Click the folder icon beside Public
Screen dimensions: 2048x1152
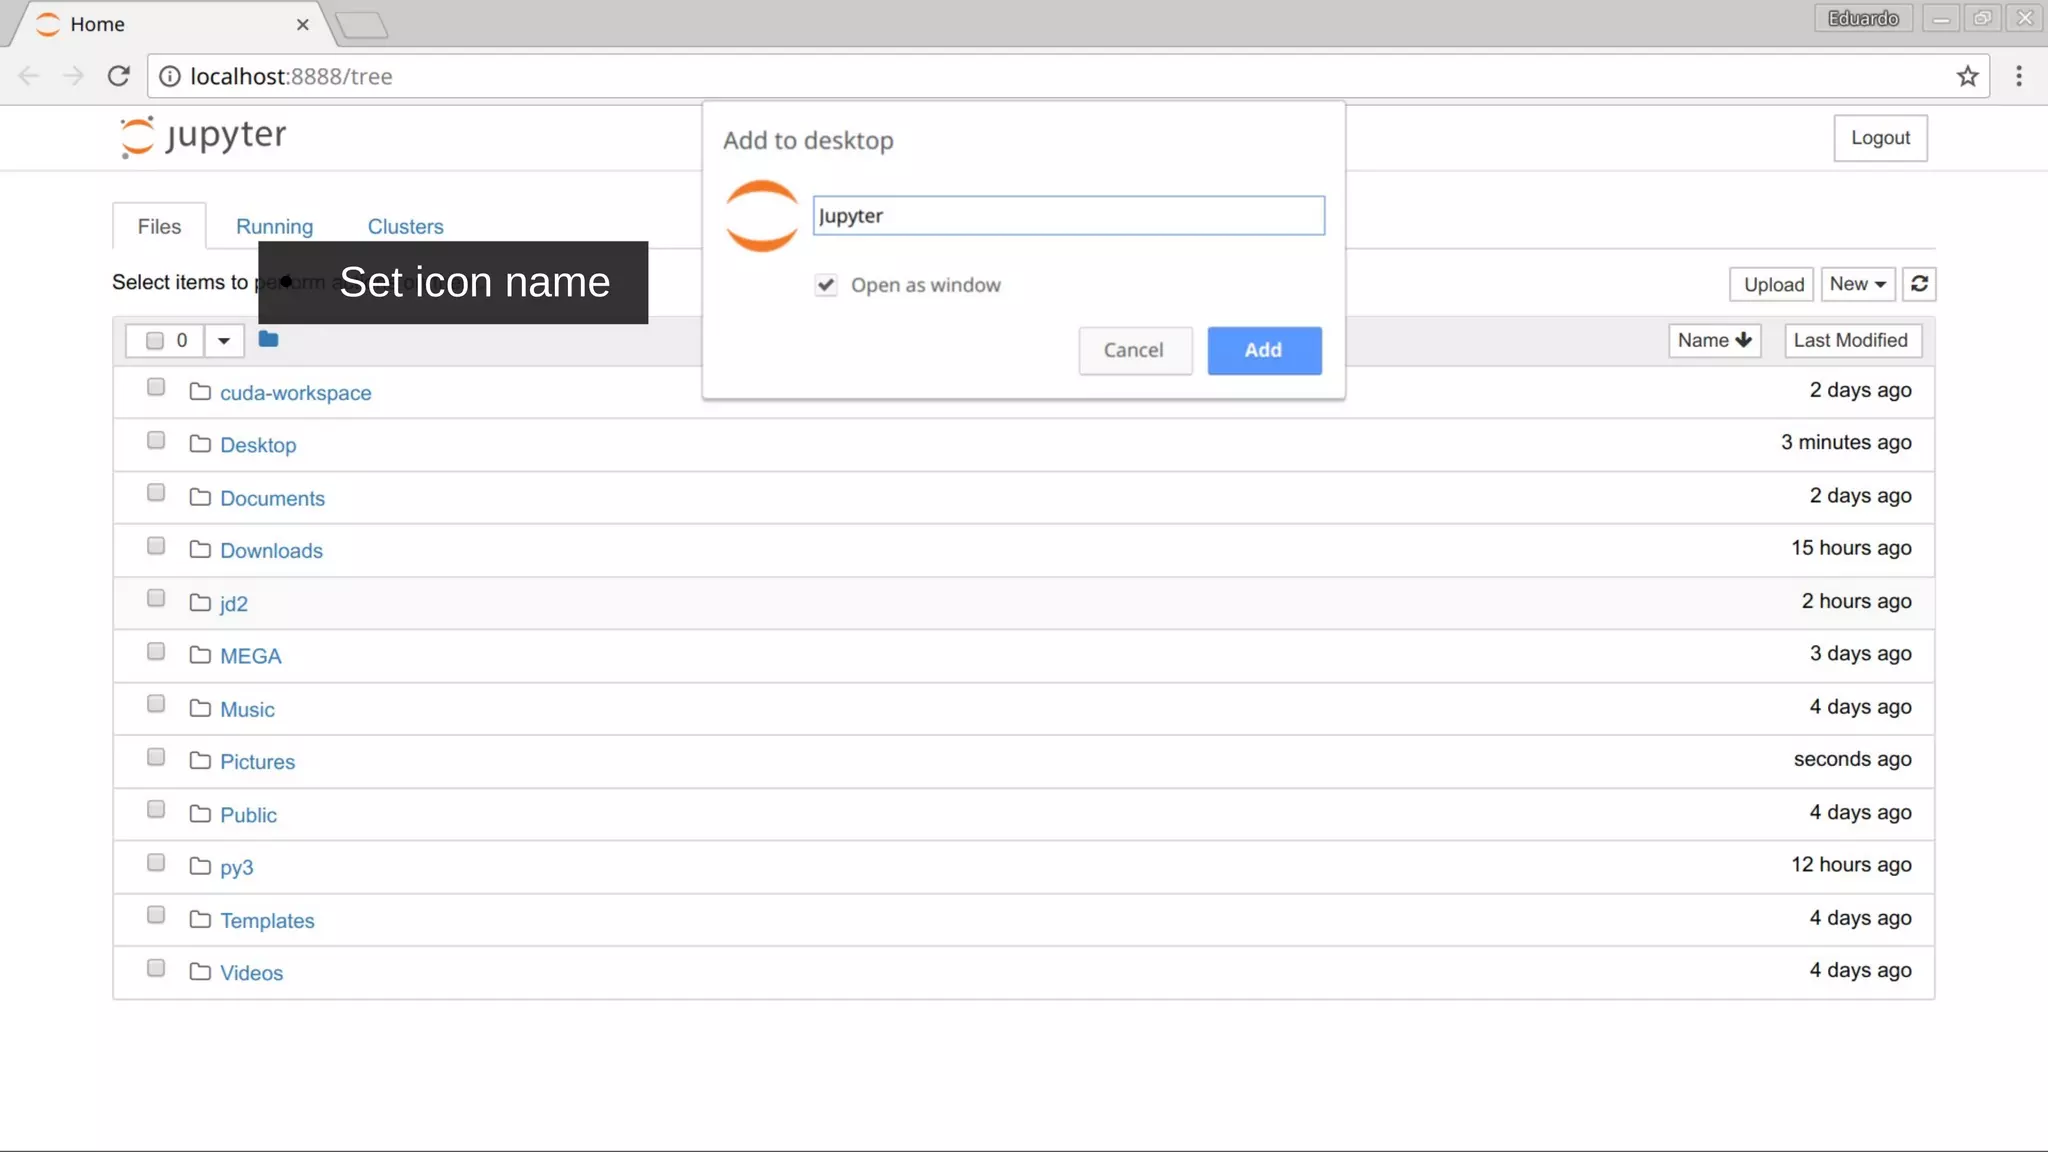pos(200,813)
